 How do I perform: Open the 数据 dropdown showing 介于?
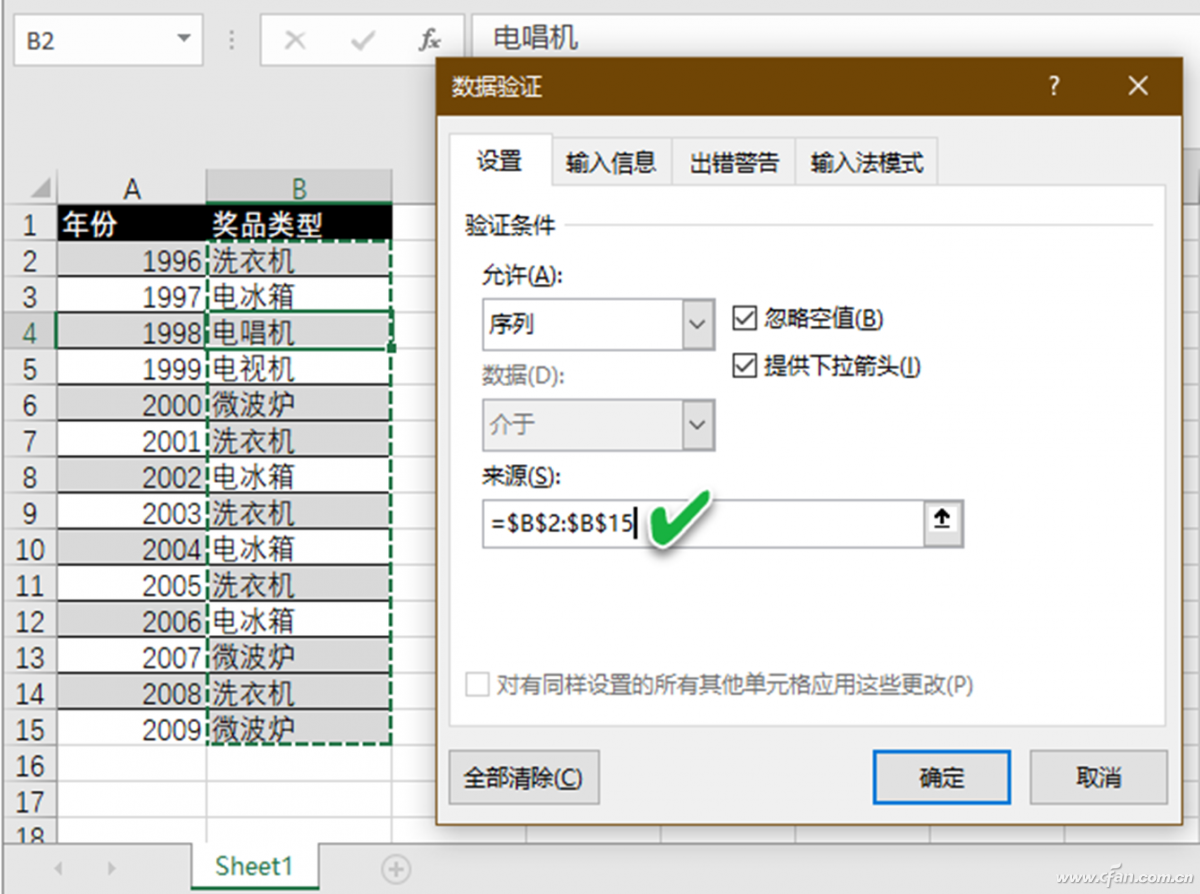(697, 425)
